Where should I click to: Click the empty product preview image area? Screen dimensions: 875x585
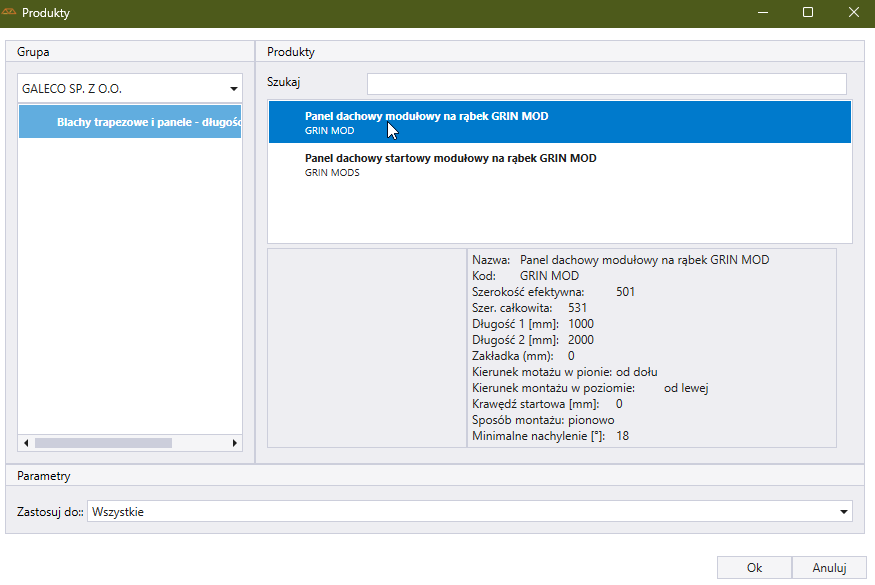pos(367,347)
